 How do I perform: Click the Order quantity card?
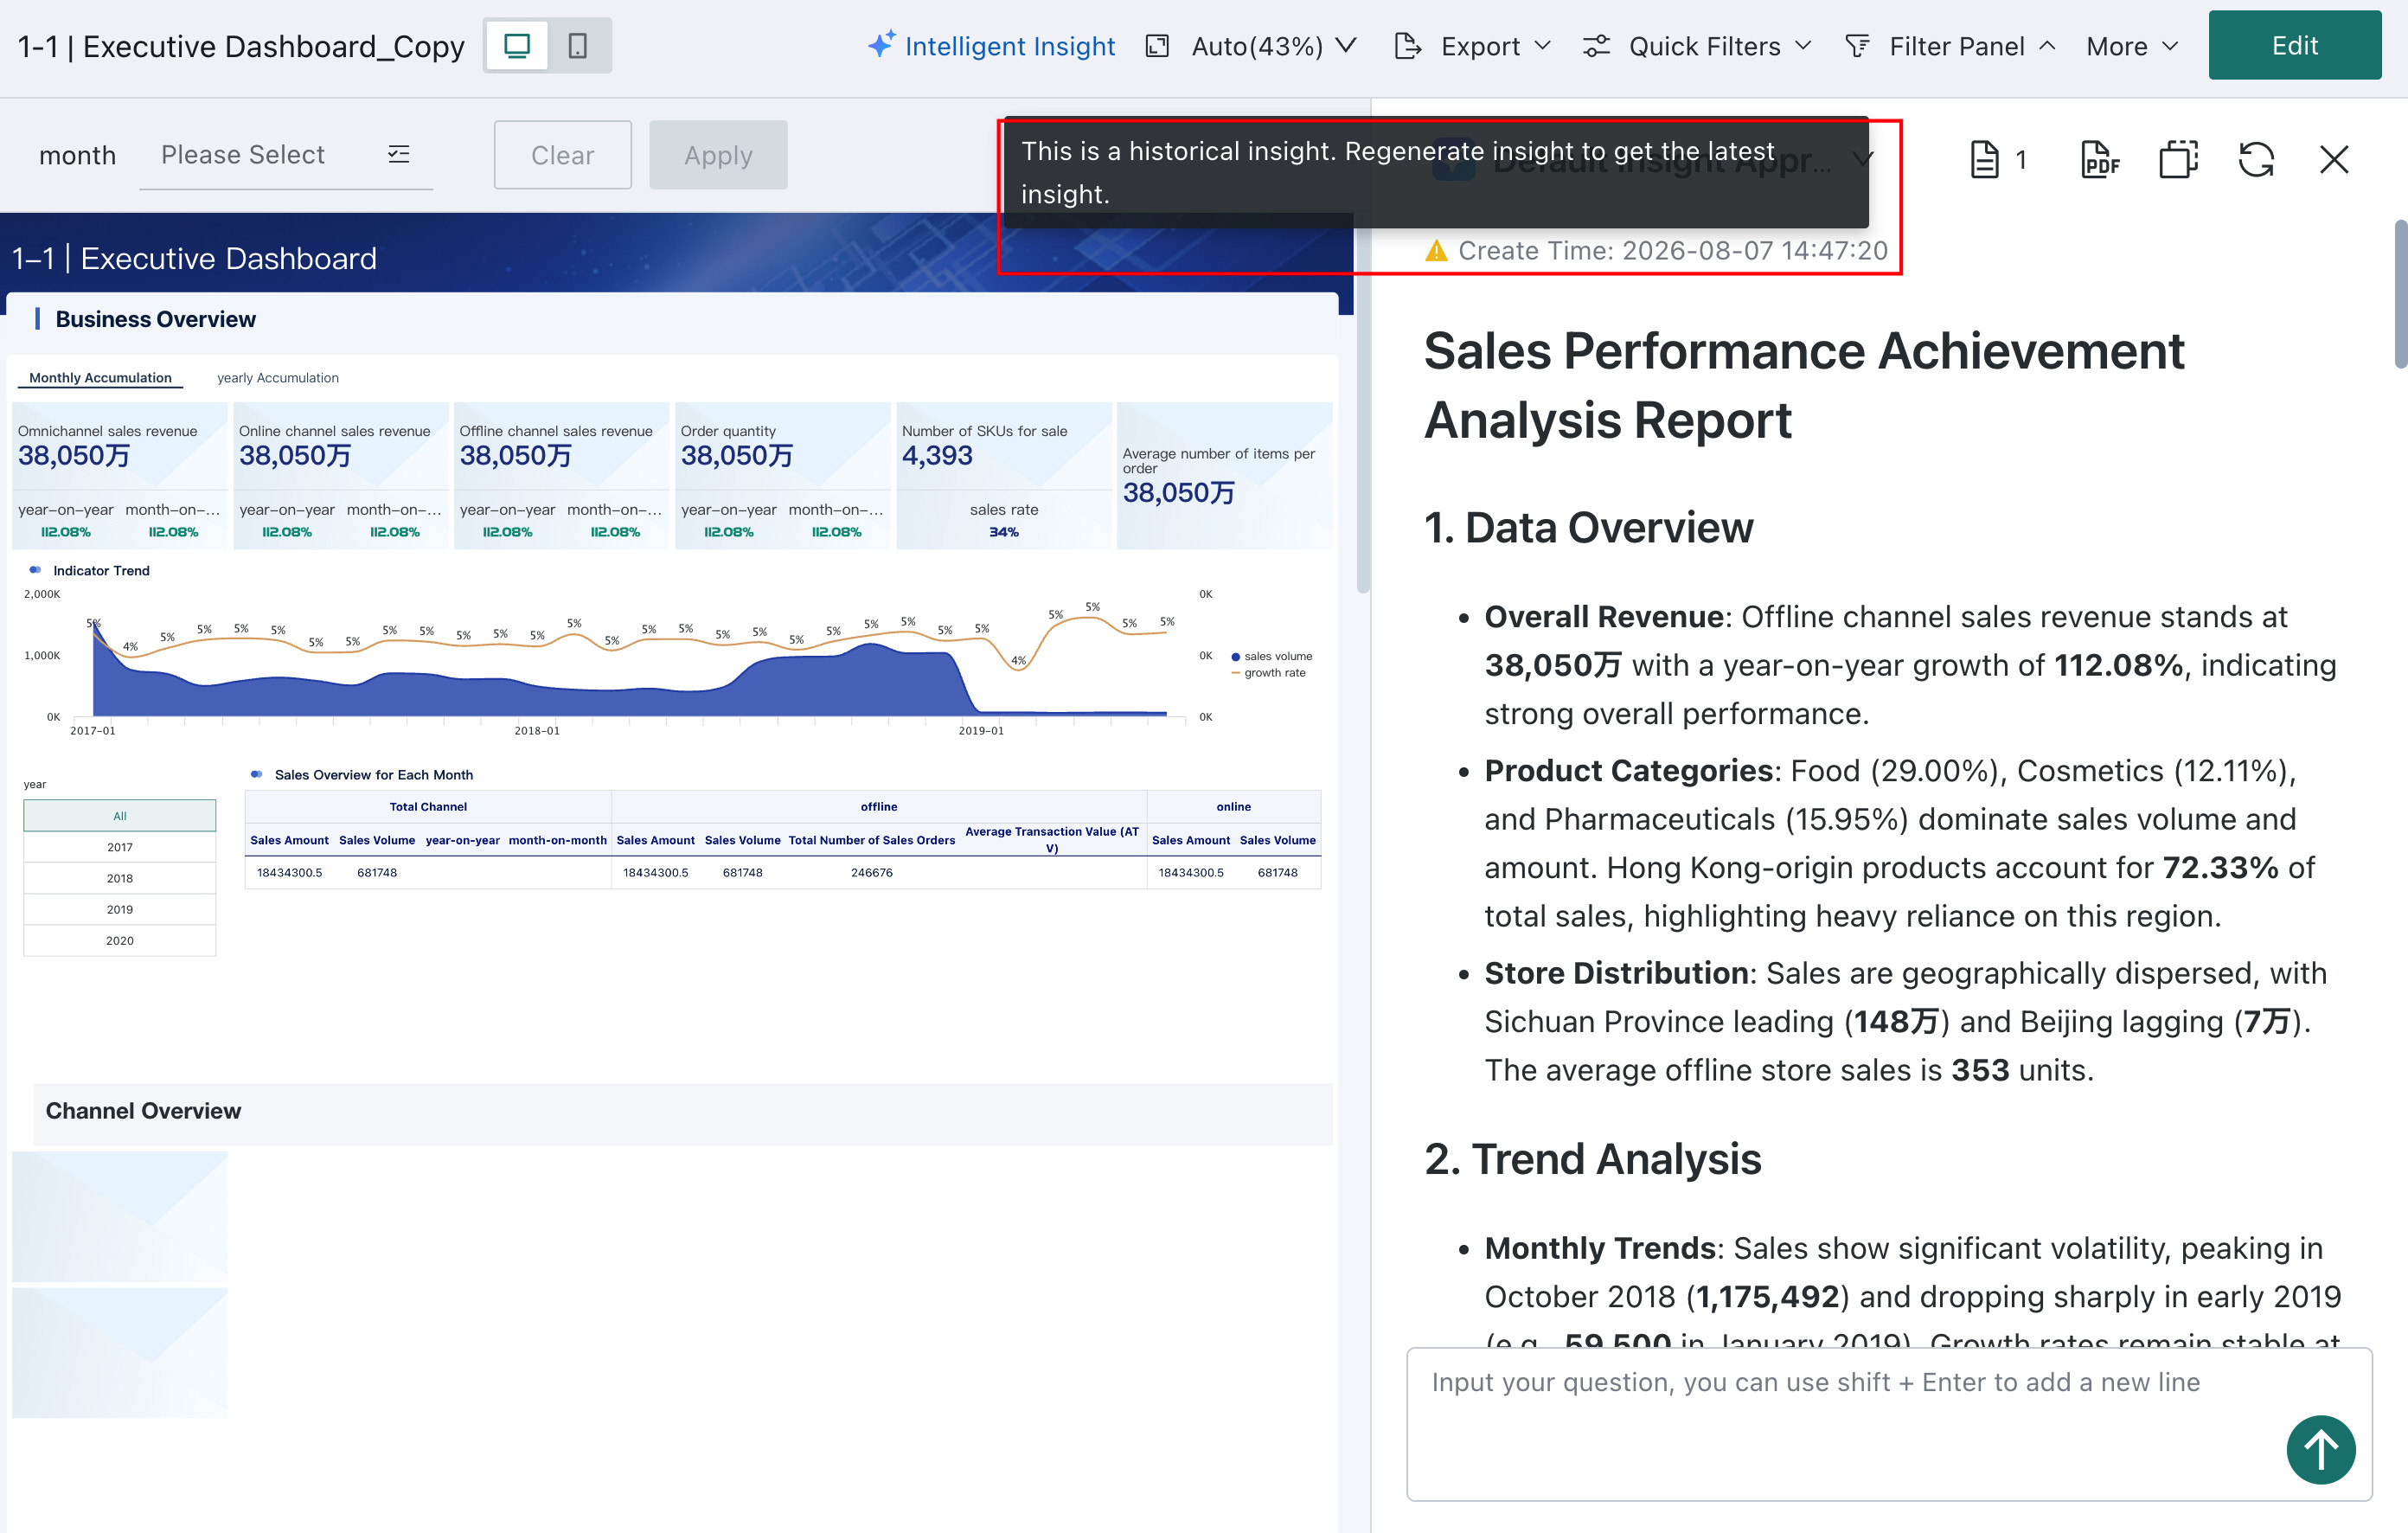(x=783, y=476)
